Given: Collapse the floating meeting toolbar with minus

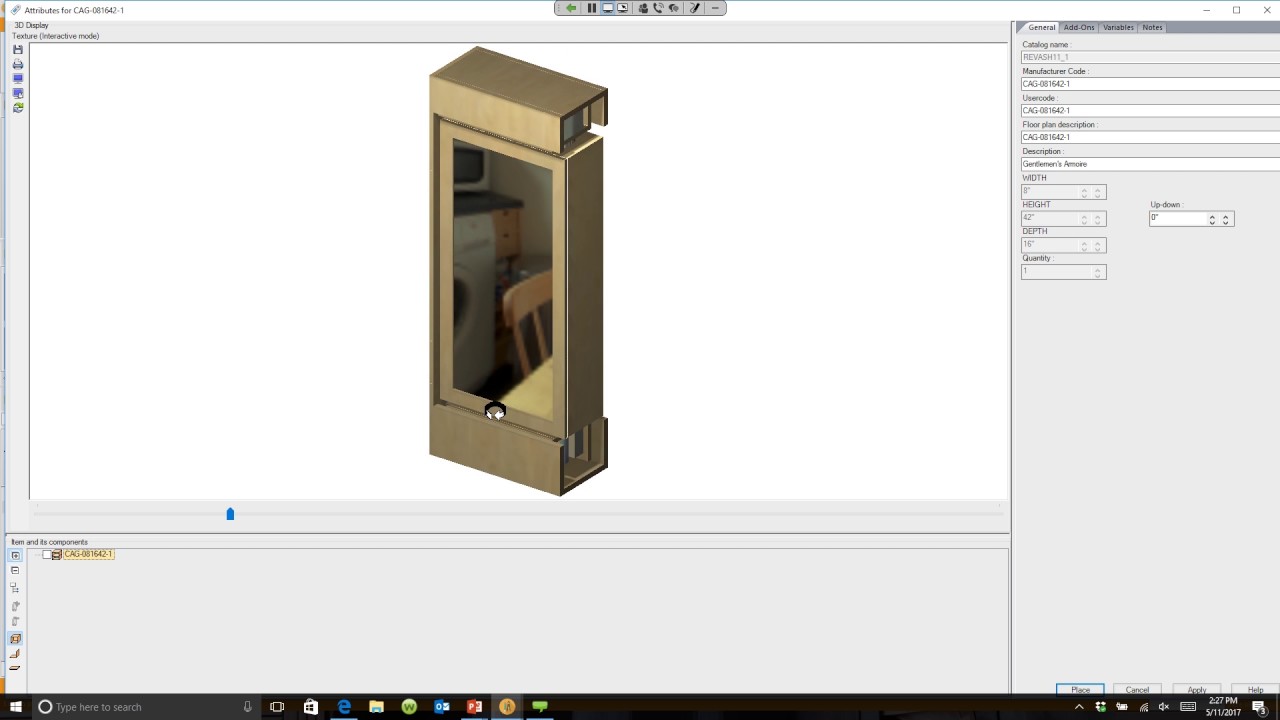Looking at the screenshot, I should pos(715,8).
